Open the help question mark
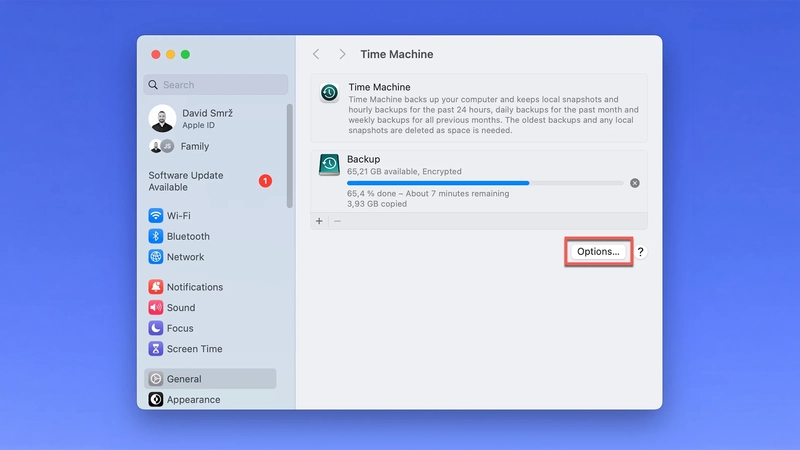Viewport: 800px width, 450px height. [x=640, y=252]
